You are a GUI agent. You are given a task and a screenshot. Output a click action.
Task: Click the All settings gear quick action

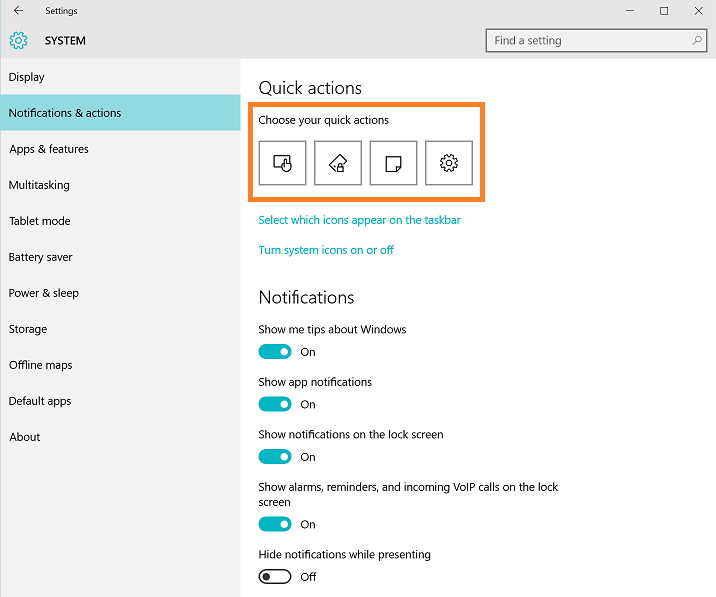tap(449, 163)
